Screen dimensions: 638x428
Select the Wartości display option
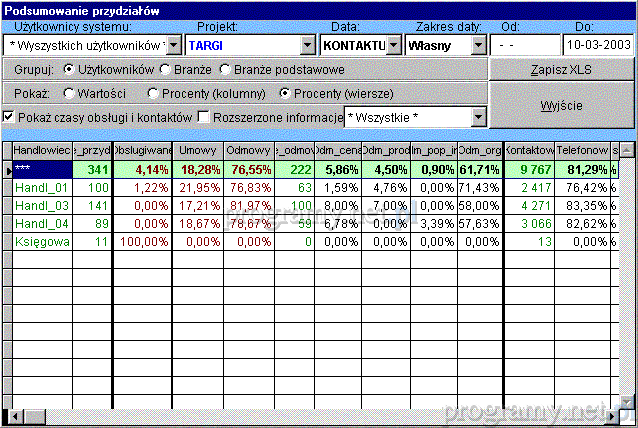[68, 94]
